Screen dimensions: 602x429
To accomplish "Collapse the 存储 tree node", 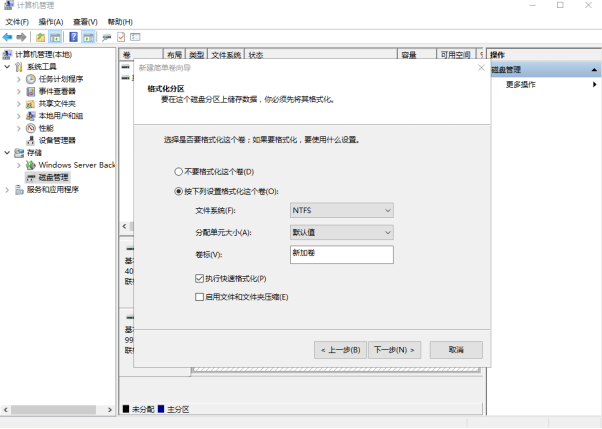I will click(x=7, y=153).
